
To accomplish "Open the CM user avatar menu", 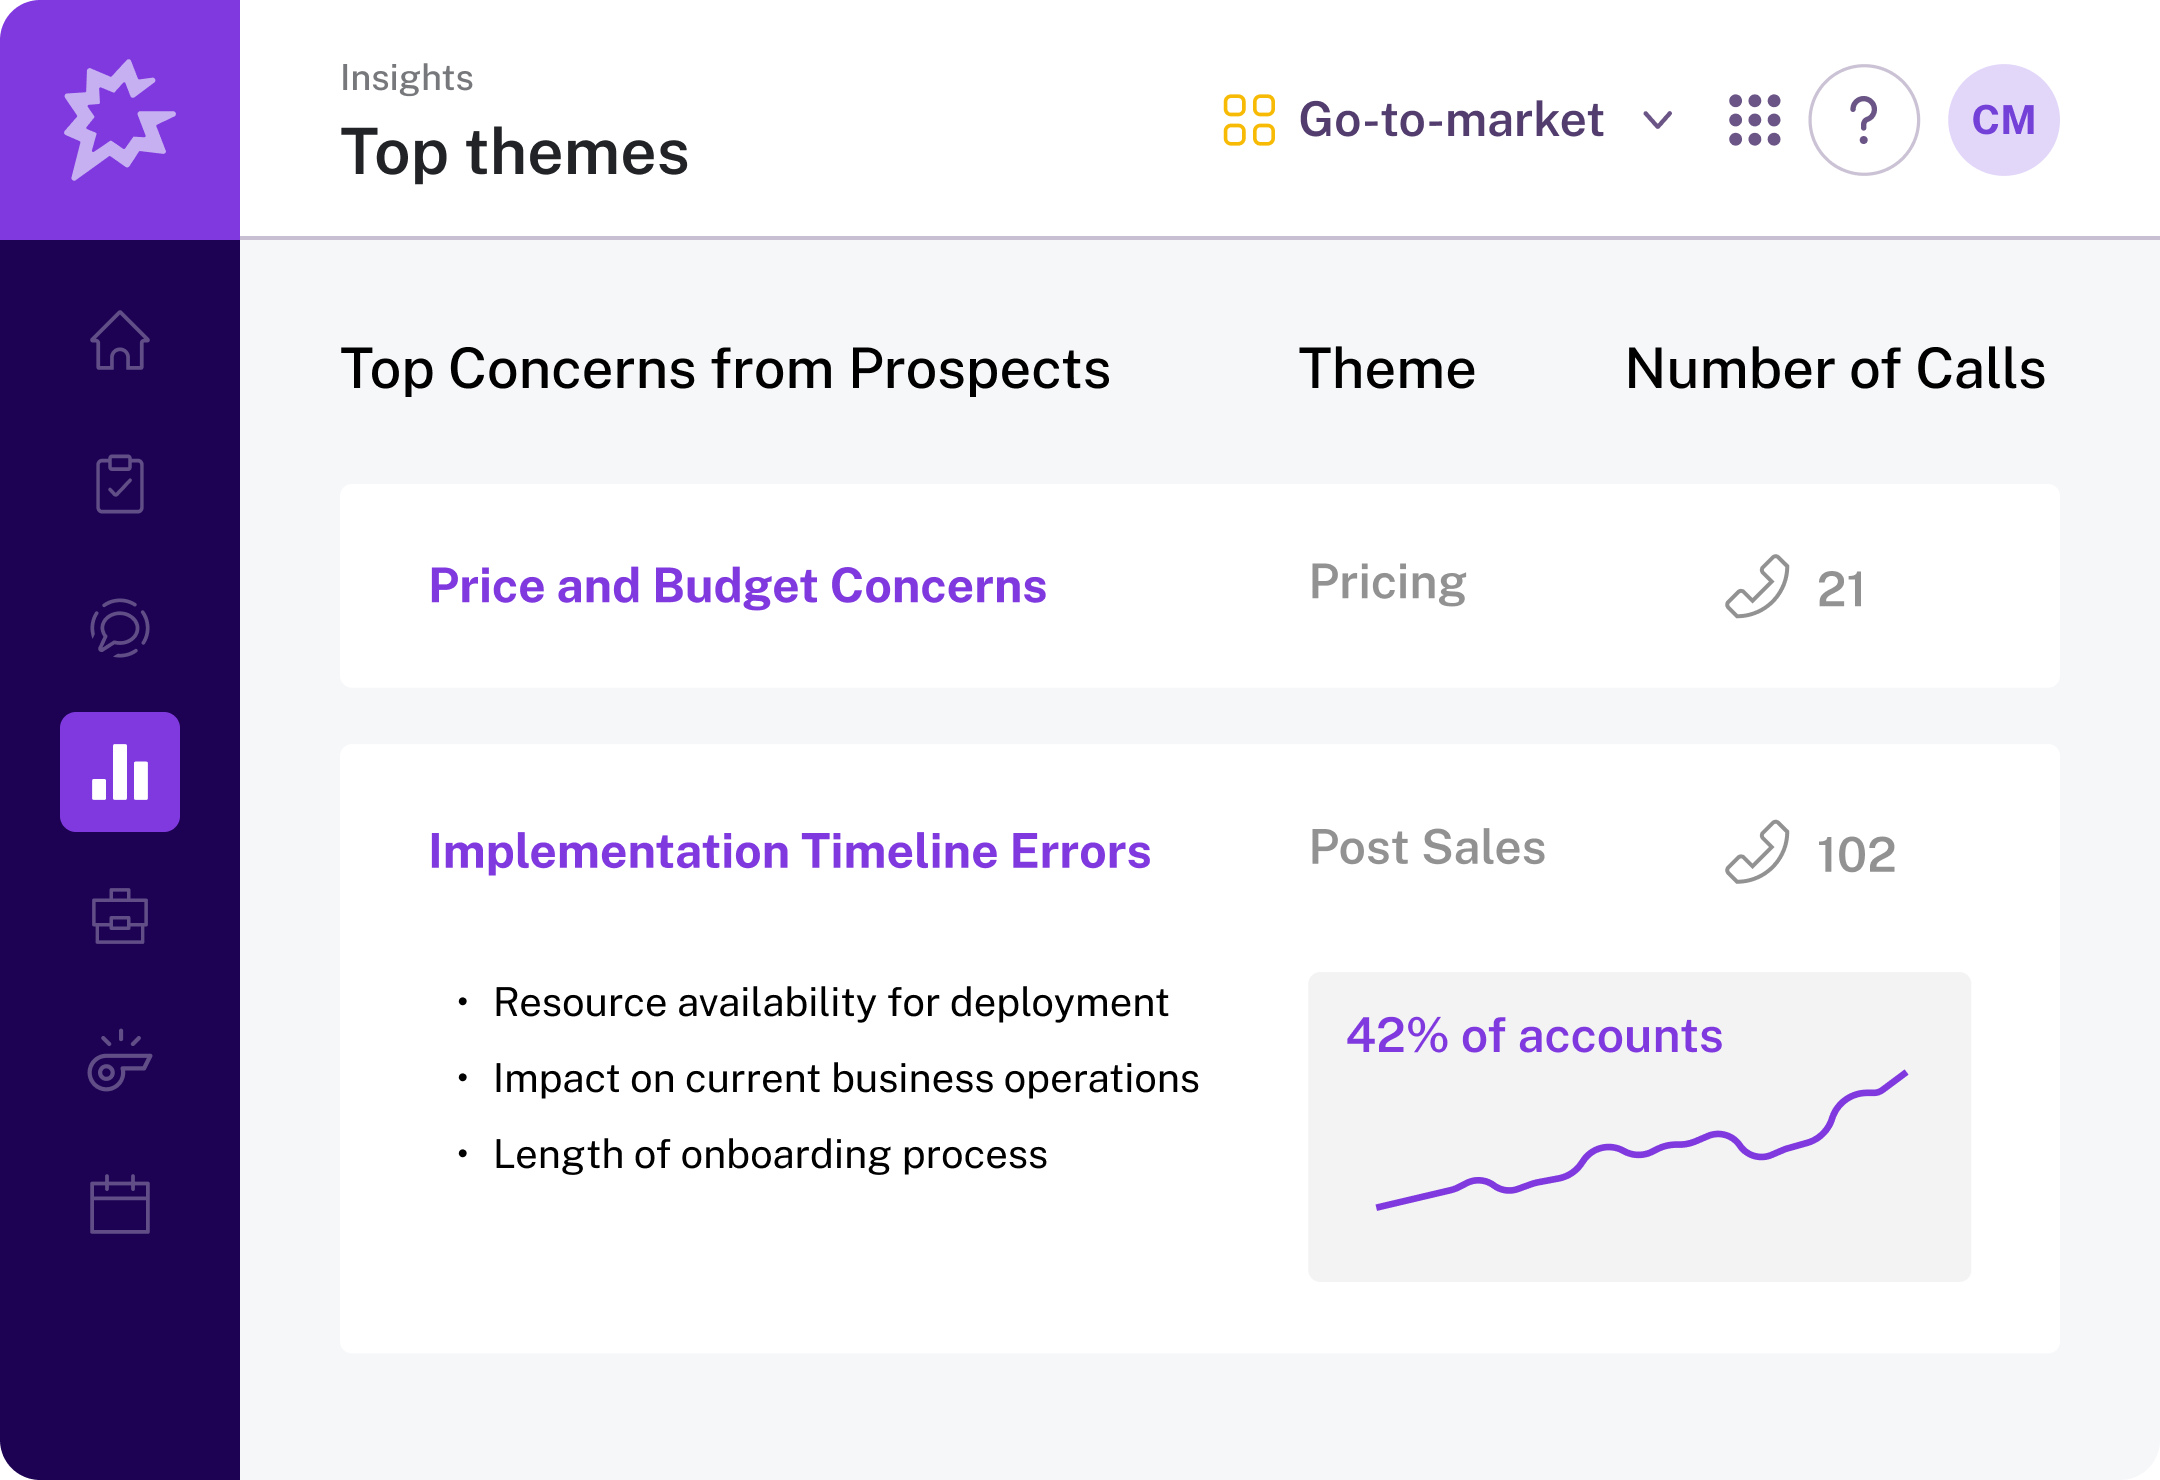I will [x=2003, y=120].
